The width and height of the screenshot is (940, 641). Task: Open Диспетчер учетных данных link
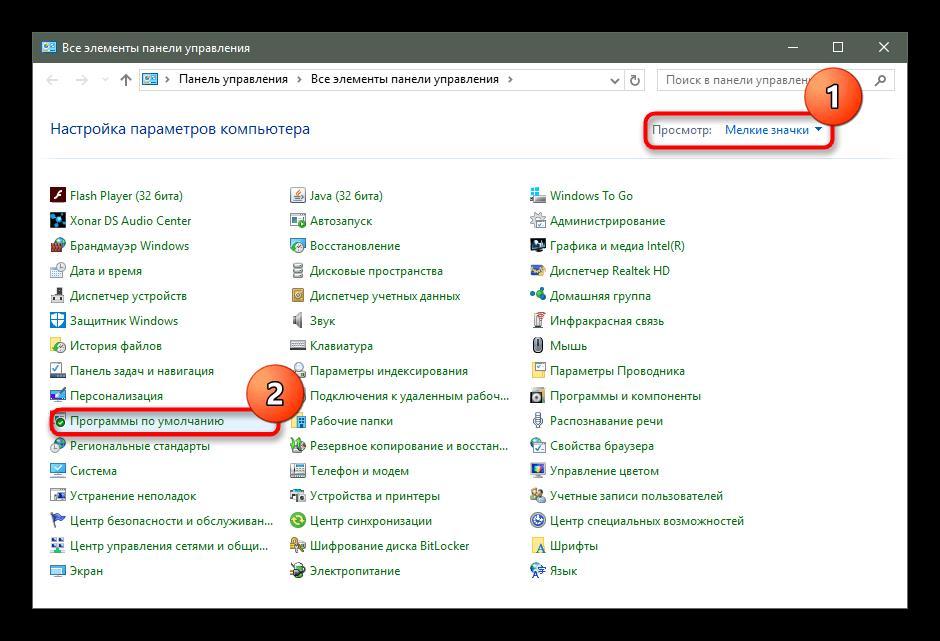coord(385,296)
